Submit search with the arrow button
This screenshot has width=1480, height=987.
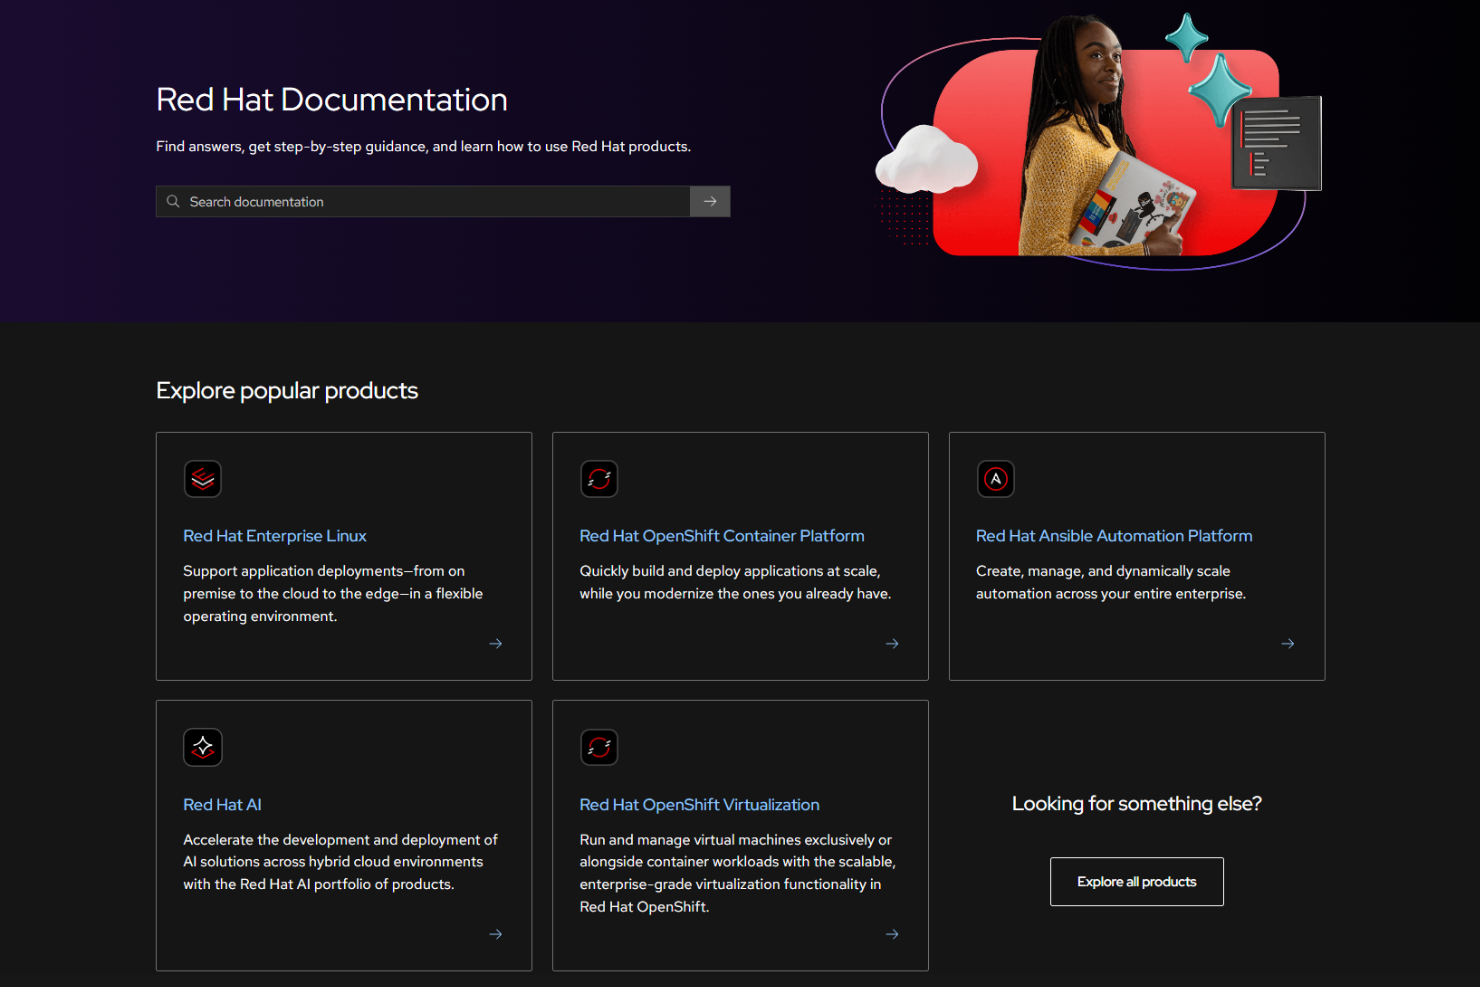point(710,201)
